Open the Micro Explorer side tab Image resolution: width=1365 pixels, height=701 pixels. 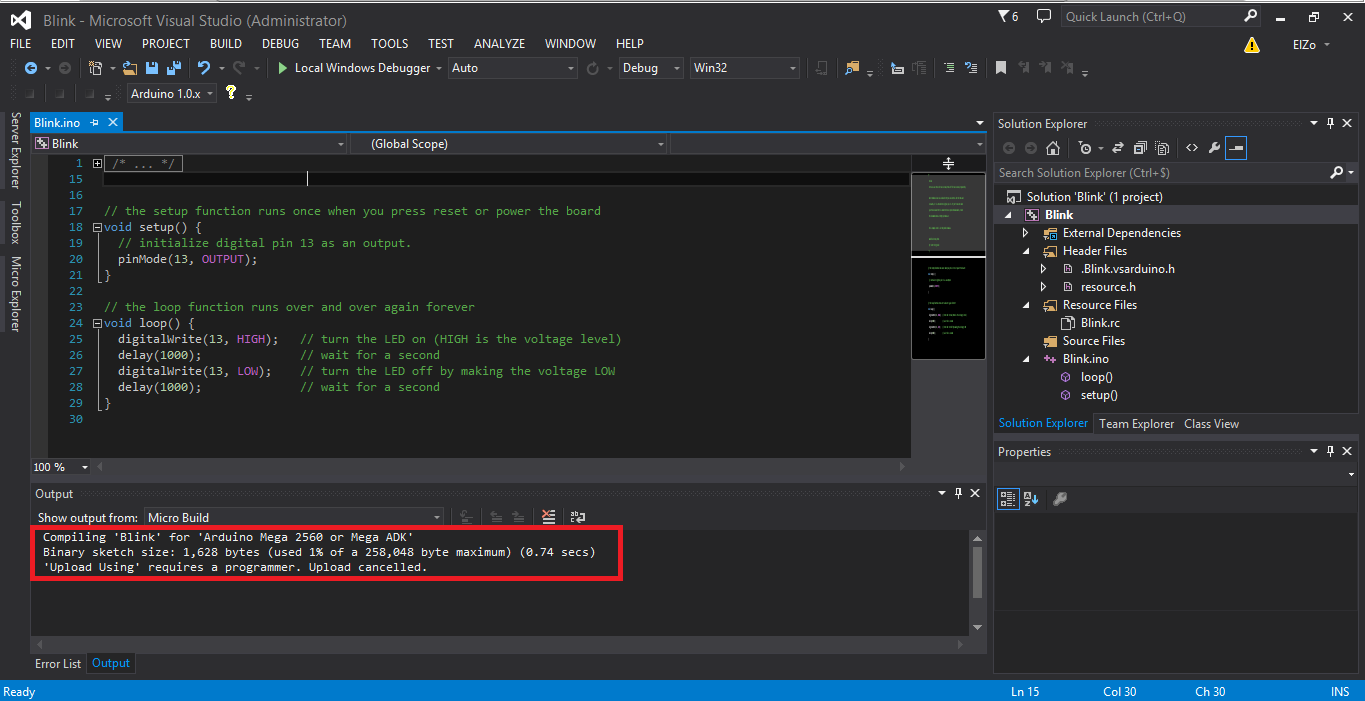pyautogui.click(x=15, y=294)
